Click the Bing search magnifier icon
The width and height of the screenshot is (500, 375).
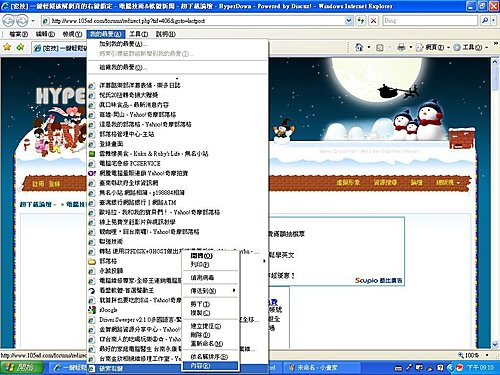tap(485, 21)
